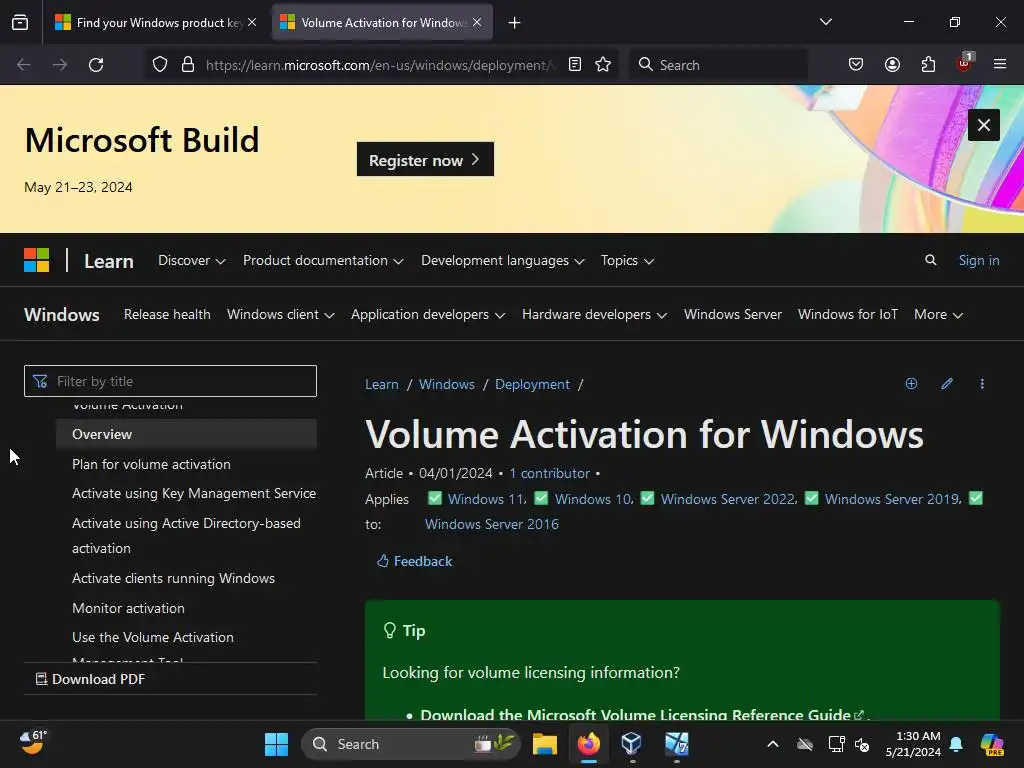1024x768 pixels.
Task: Open the Deployment breadcrumb link
Action: [x=532, y=384]
